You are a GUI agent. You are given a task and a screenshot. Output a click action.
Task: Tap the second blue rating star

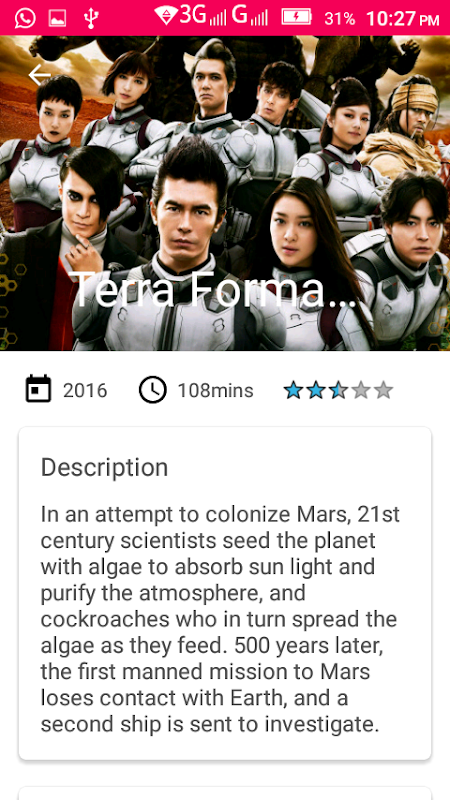coord(316,391)
